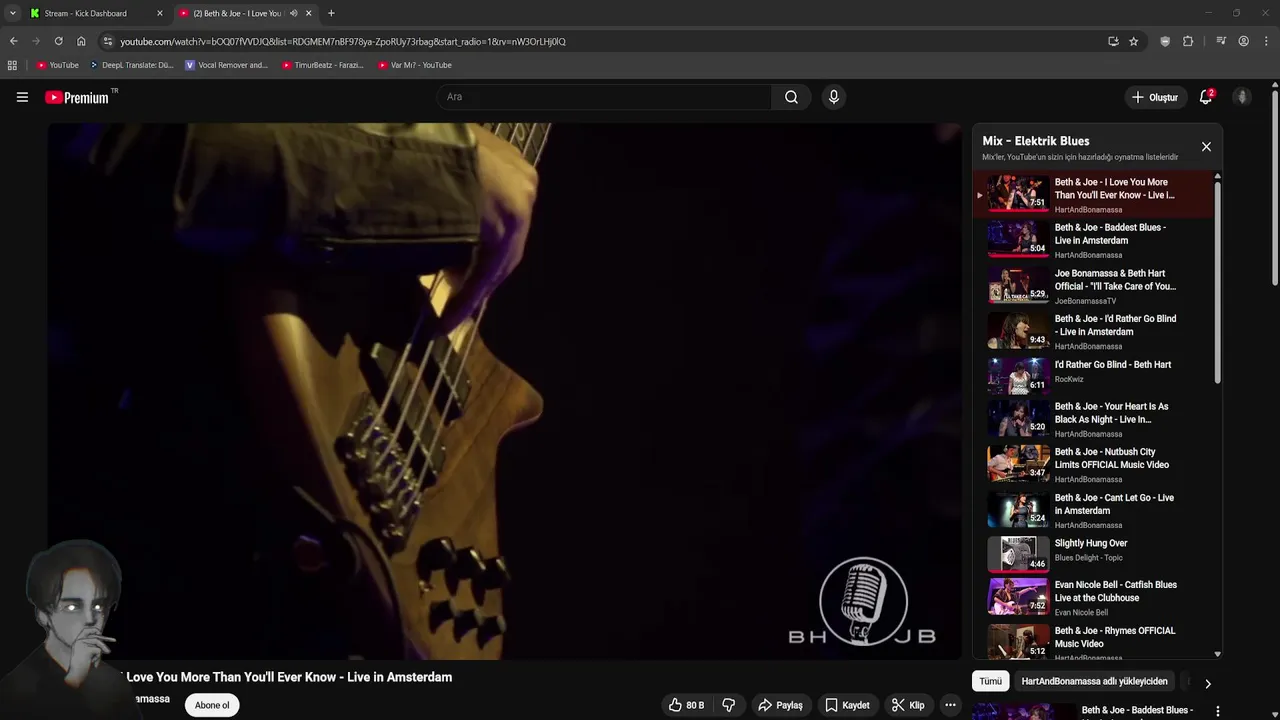Open the Oluştur create menu
The image size is (1280, 720).
click(1155, 97)
